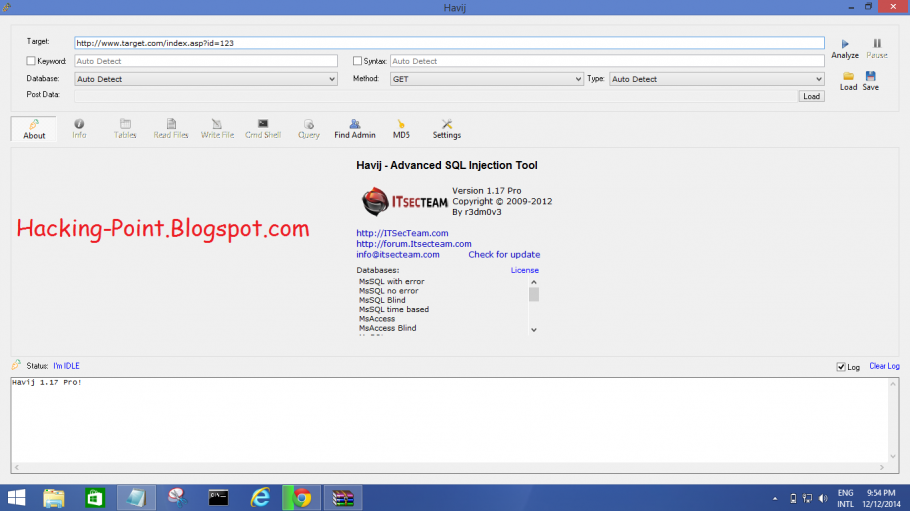This screenshot has width=910, height=511.
Task: Open Google Chrome from taskbar
Action: click(301, 498)
